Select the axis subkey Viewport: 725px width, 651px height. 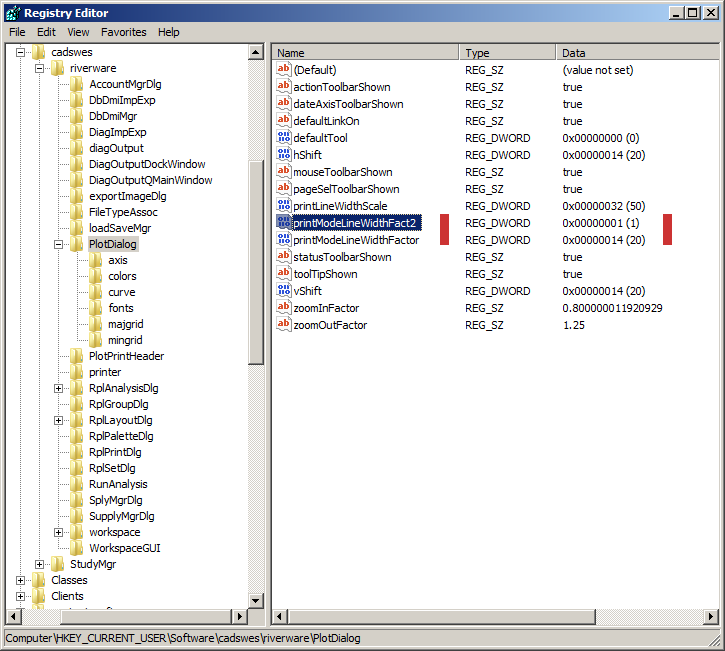tap(117, 260)
